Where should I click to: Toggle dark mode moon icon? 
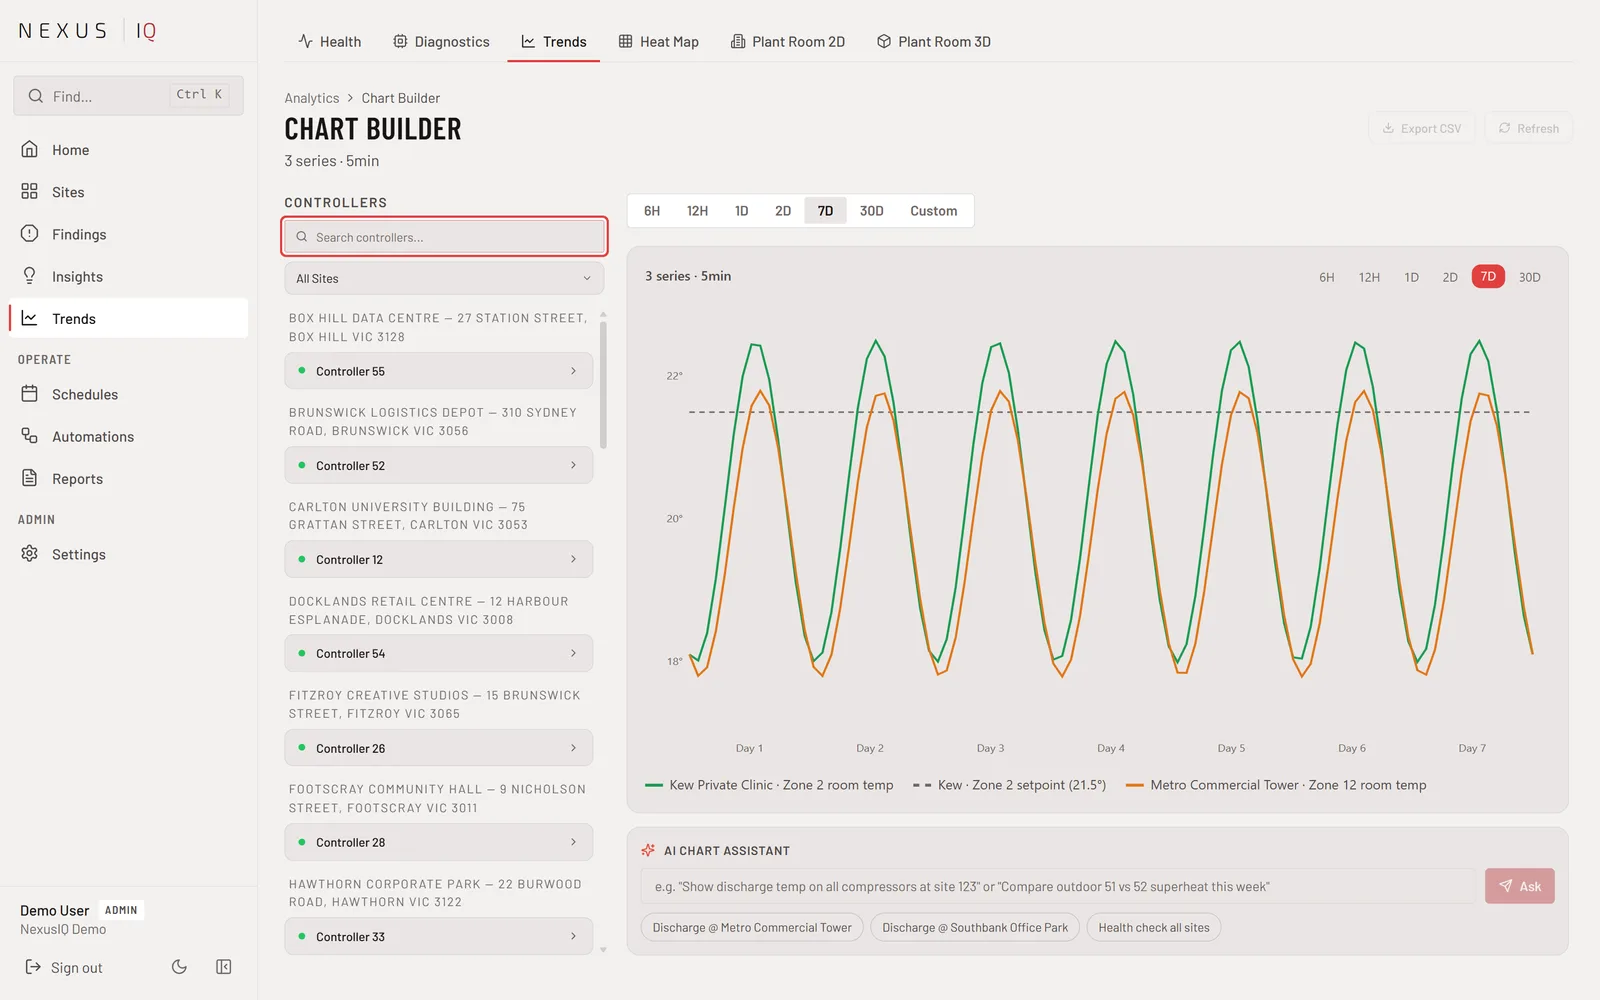tap(179, 967)
